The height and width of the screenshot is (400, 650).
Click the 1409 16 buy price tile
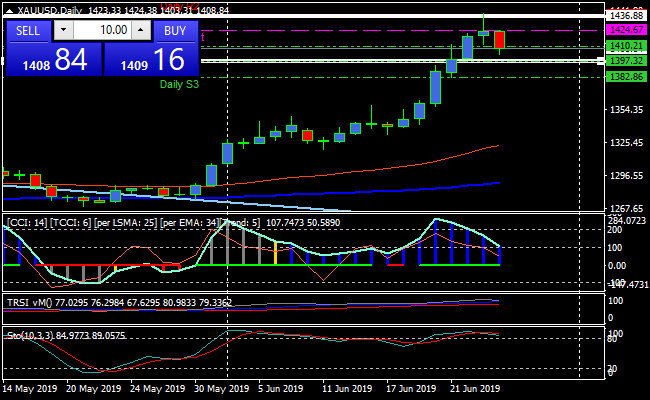(x=152, y=60)
